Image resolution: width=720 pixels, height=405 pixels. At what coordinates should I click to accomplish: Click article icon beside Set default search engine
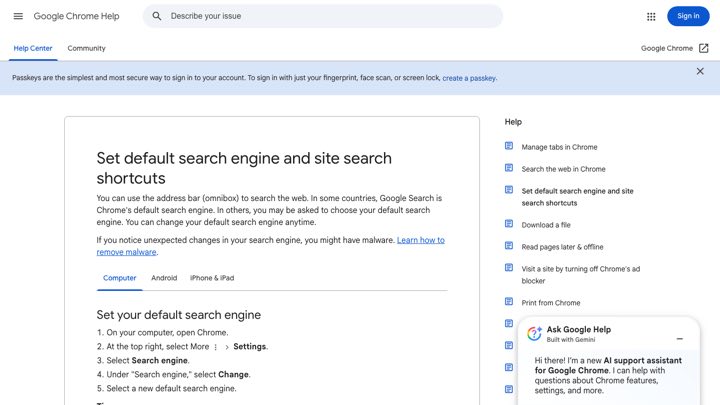509,190
